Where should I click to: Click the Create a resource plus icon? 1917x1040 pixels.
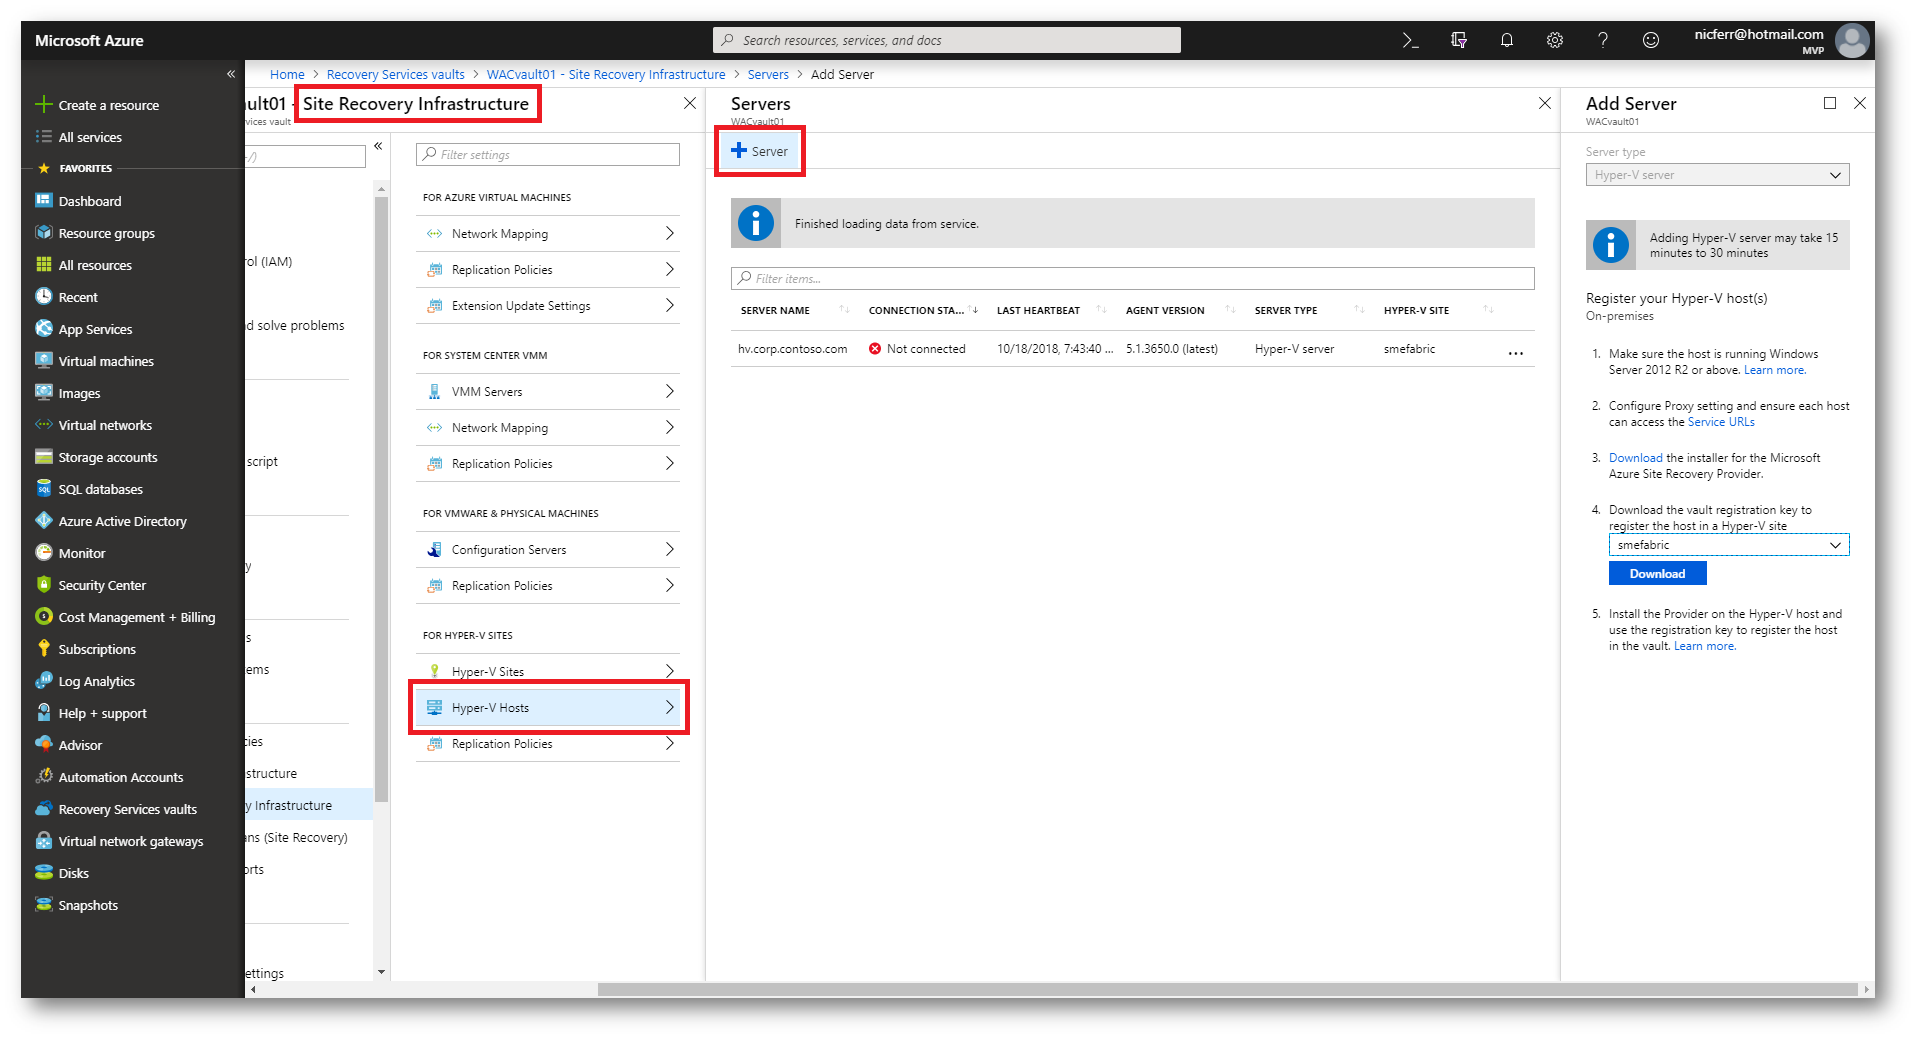point(44,105)
